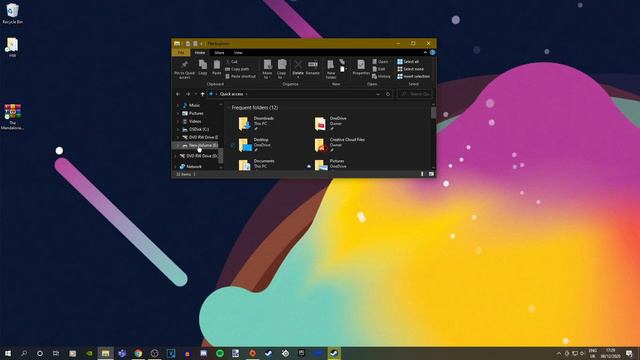This screenshot has width=640, height=360.
Task: Go back using the back arrow
Action: point(178,94)
